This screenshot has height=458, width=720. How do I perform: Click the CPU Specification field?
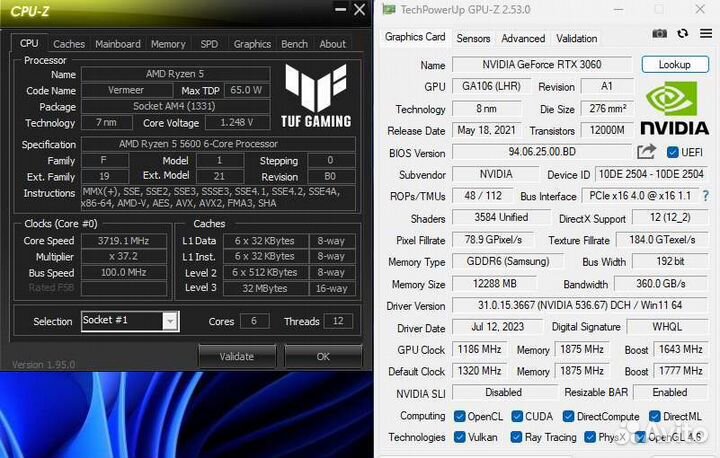pyautogui.click(x=219, y=144)
